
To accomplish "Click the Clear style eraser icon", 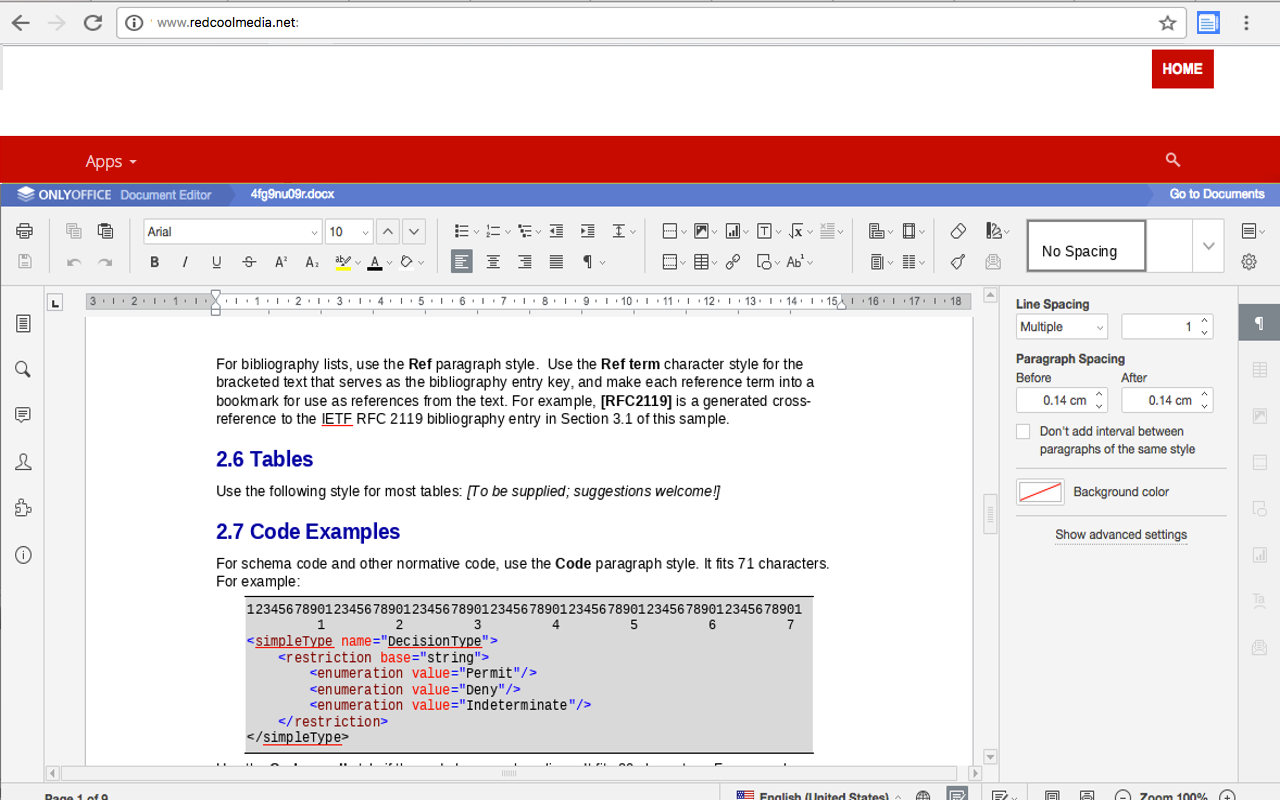I will tap(958, 231).
